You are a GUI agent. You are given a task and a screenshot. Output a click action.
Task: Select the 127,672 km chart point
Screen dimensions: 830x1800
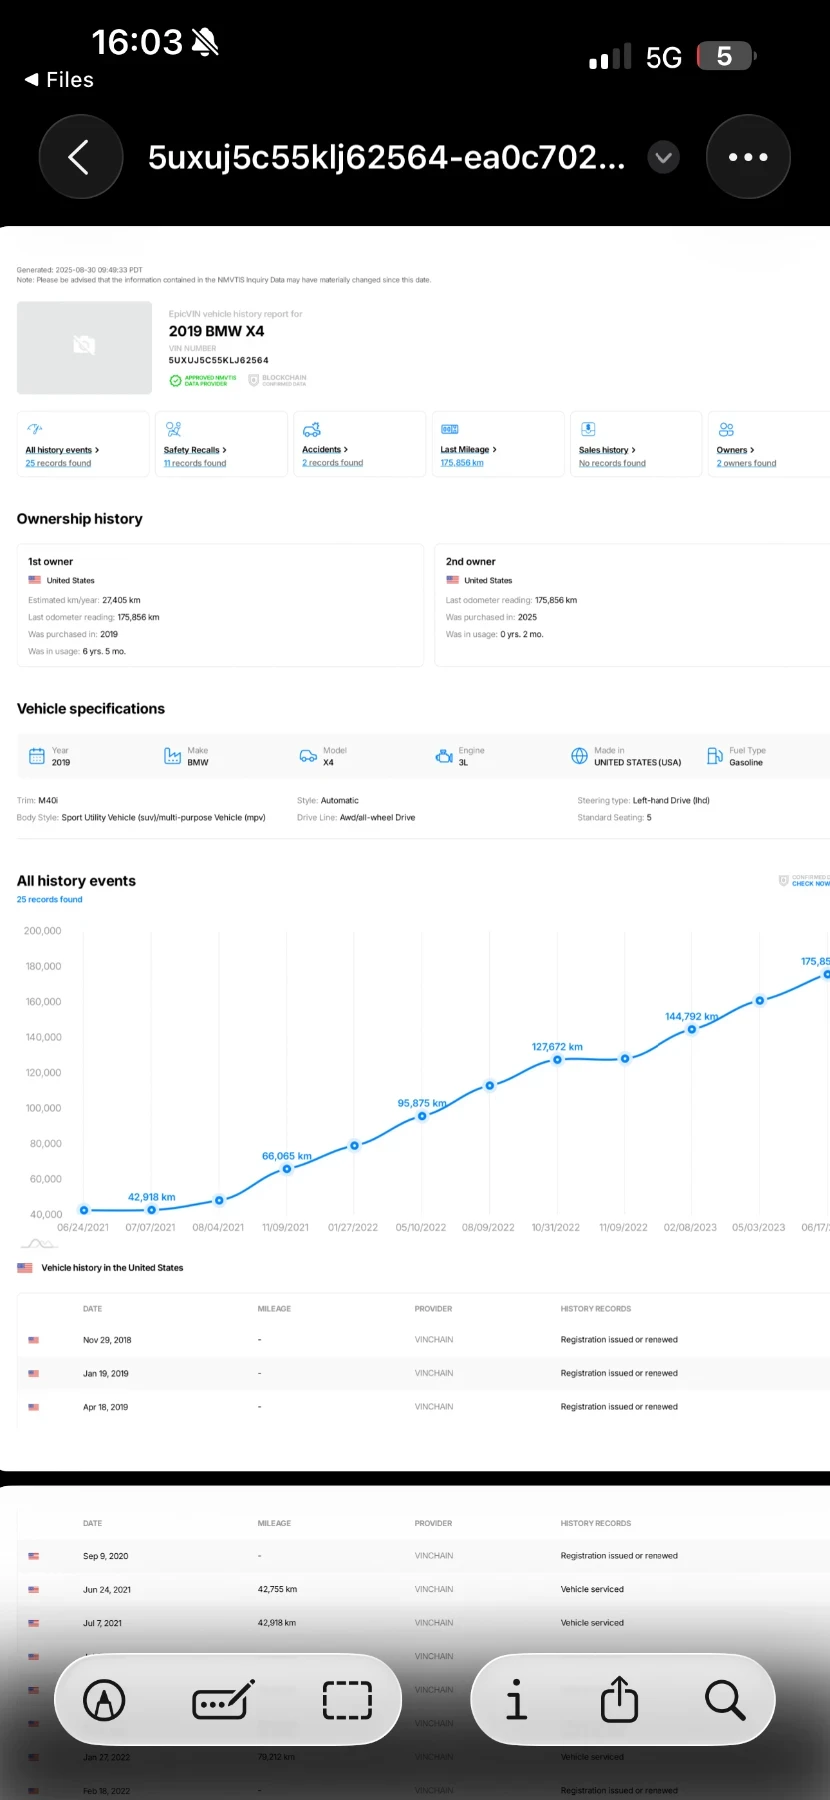558,1059
